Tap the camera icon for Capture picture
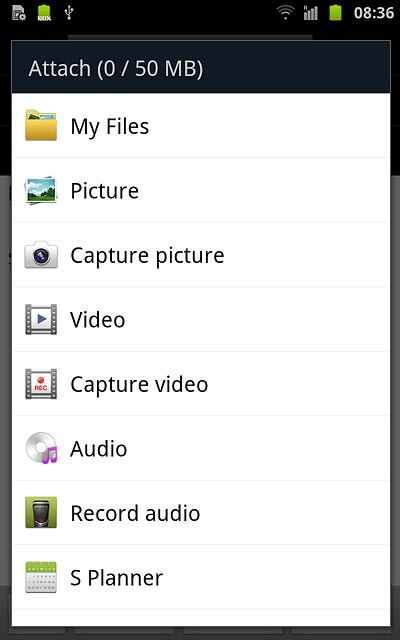This screenshot has height=640, width=400. 41,255
